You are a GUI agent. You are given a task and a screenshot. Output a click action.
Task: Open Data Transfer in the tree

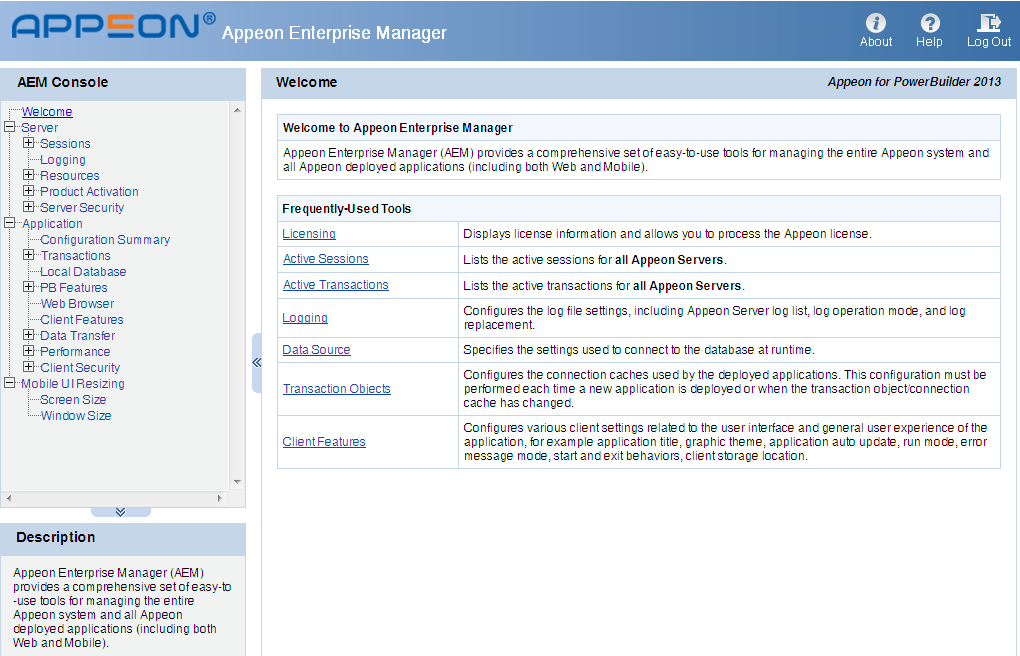[x=77, y=336]
